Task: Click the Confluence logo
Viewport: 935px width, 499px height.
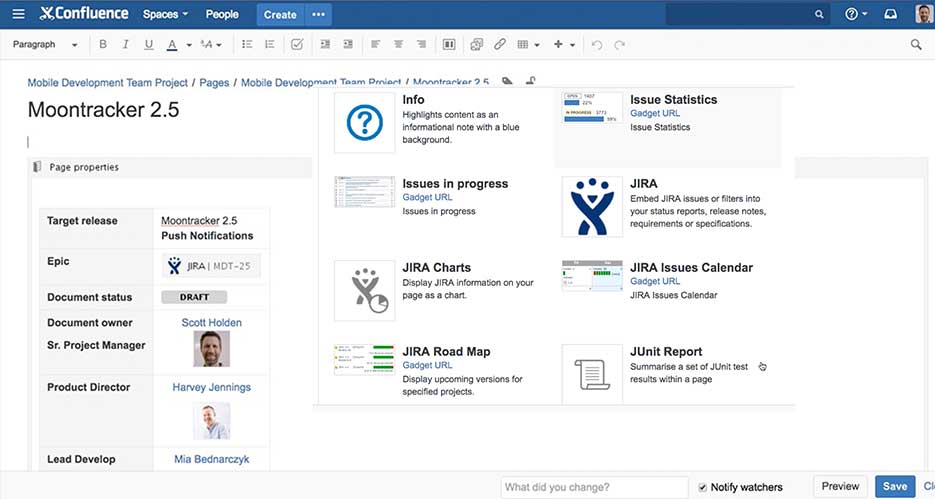Action: pos(84,14)
